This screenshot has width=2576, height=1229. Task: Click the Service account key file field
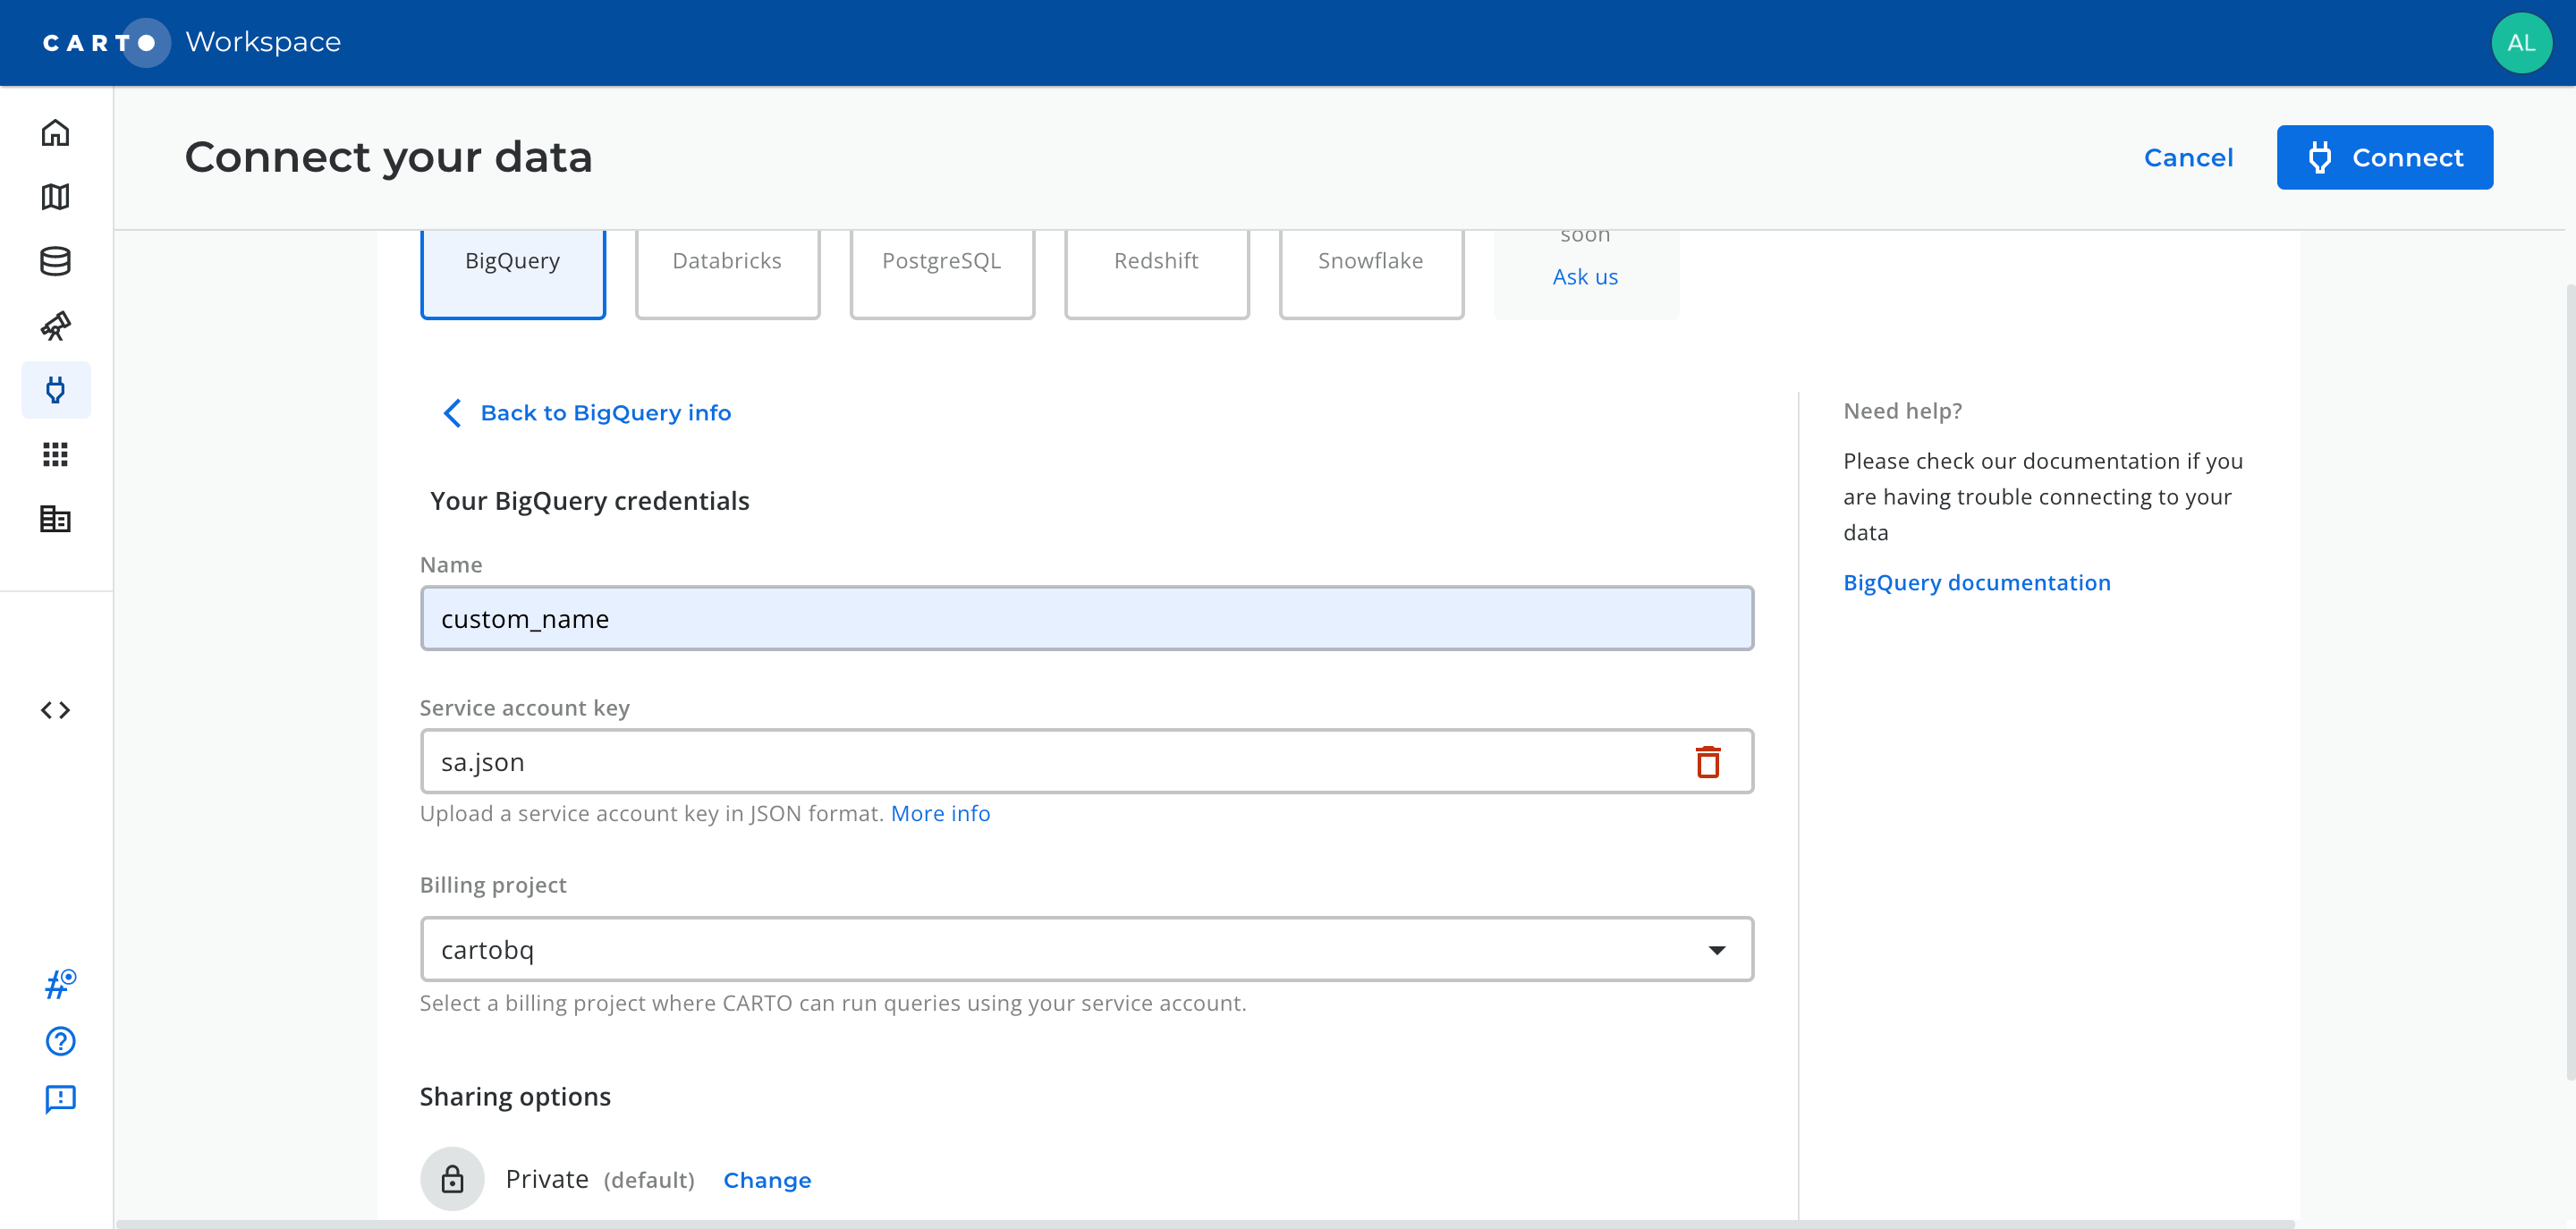[x=1086, y=762]
